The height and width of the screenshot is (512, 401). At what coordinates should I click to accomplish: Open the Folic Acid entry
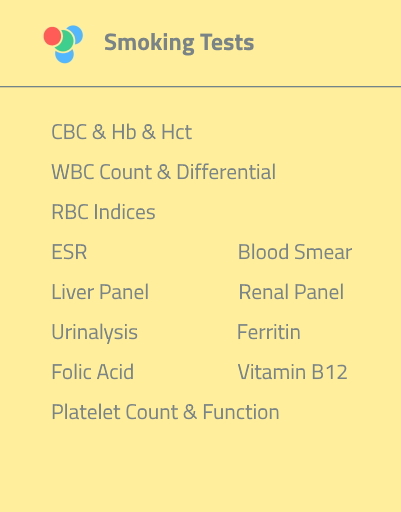pyautogui.click(x=93, y=372)
